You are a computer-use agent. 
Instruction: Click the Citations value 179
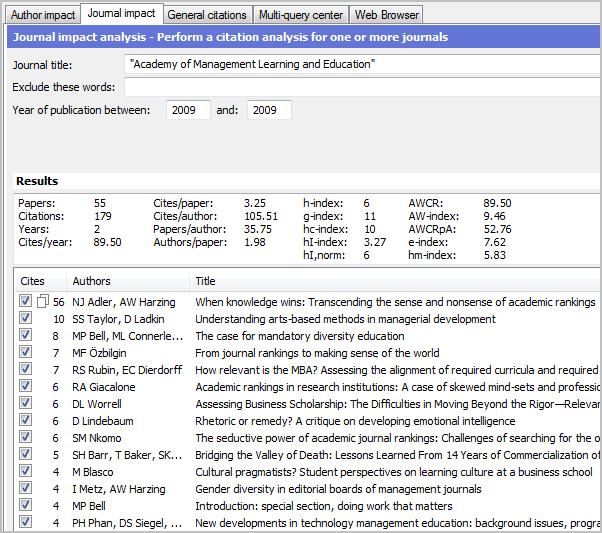103,216
